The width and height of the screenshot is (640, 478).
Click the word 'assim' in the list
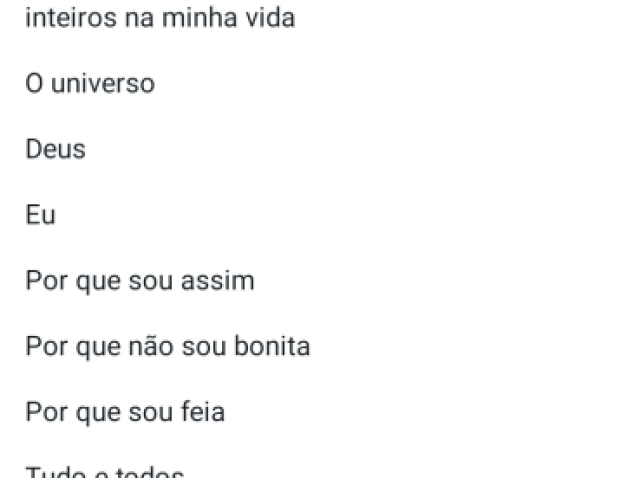tap(218, 281)
